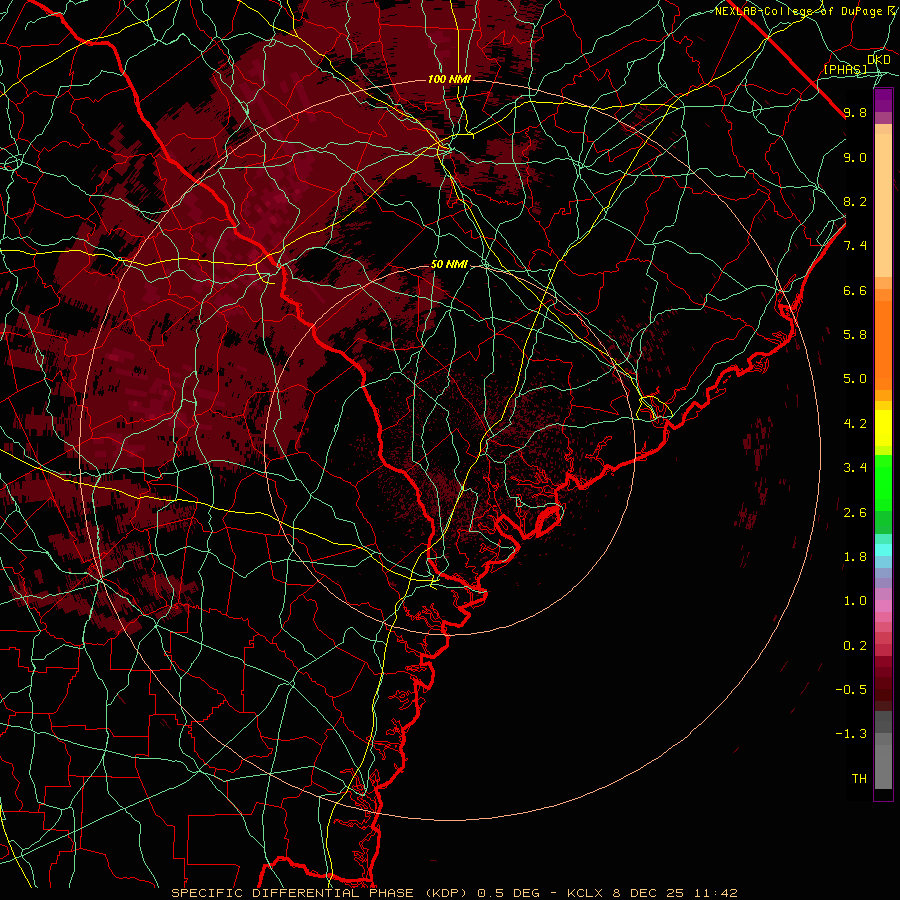900x900 pixels.
Task: Click the 9.0 value on the color scale
Action: point(855,157)
